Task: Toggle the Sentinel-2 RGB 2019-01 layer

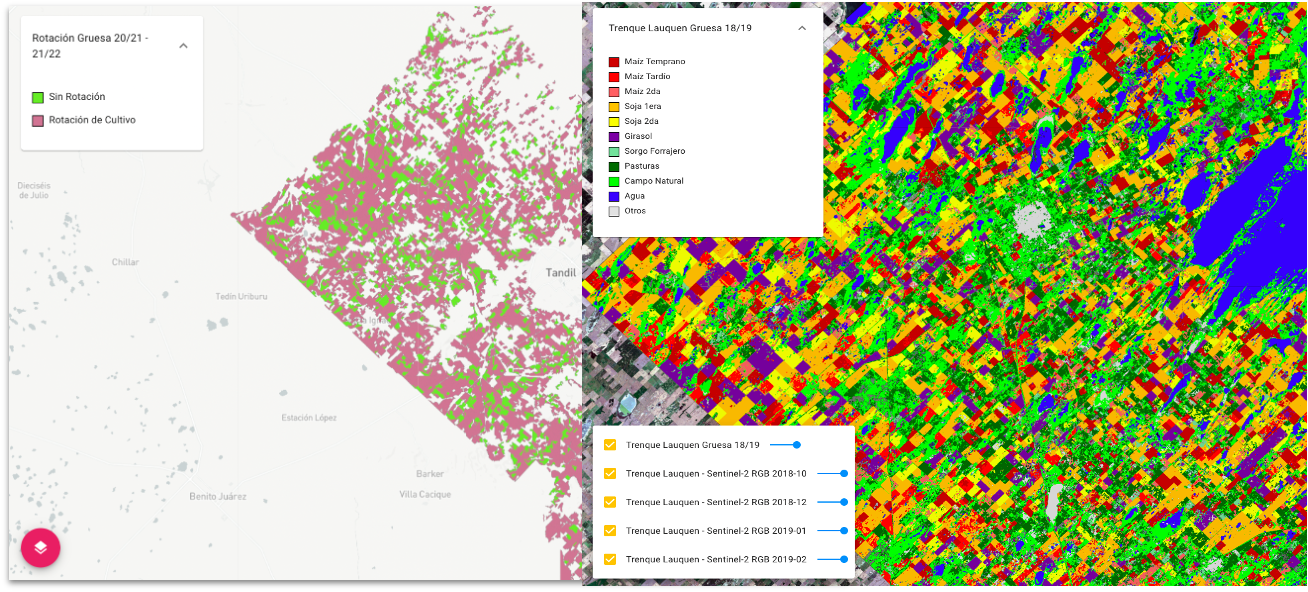Action: tap(609, 530)
